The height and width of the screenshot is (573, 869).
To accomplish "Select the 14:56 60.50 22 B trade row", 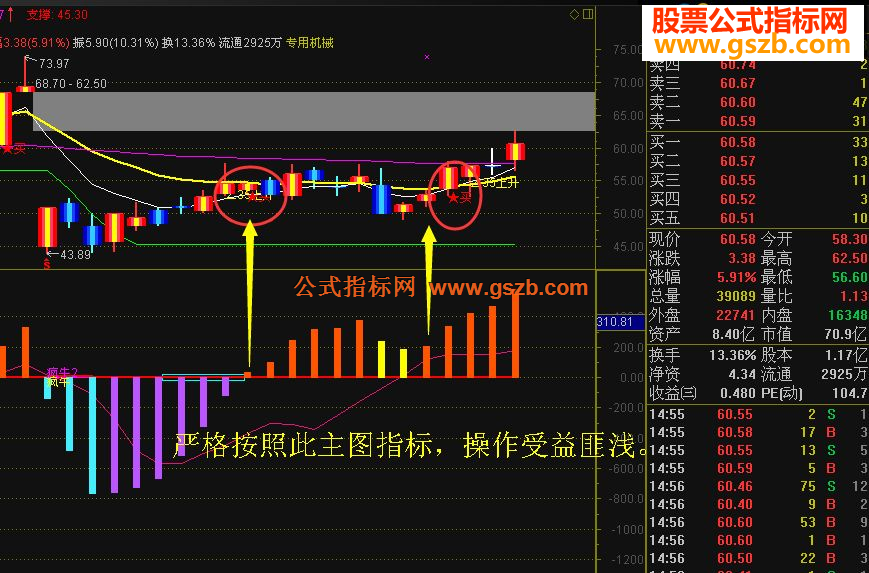I will coord(758,558).
